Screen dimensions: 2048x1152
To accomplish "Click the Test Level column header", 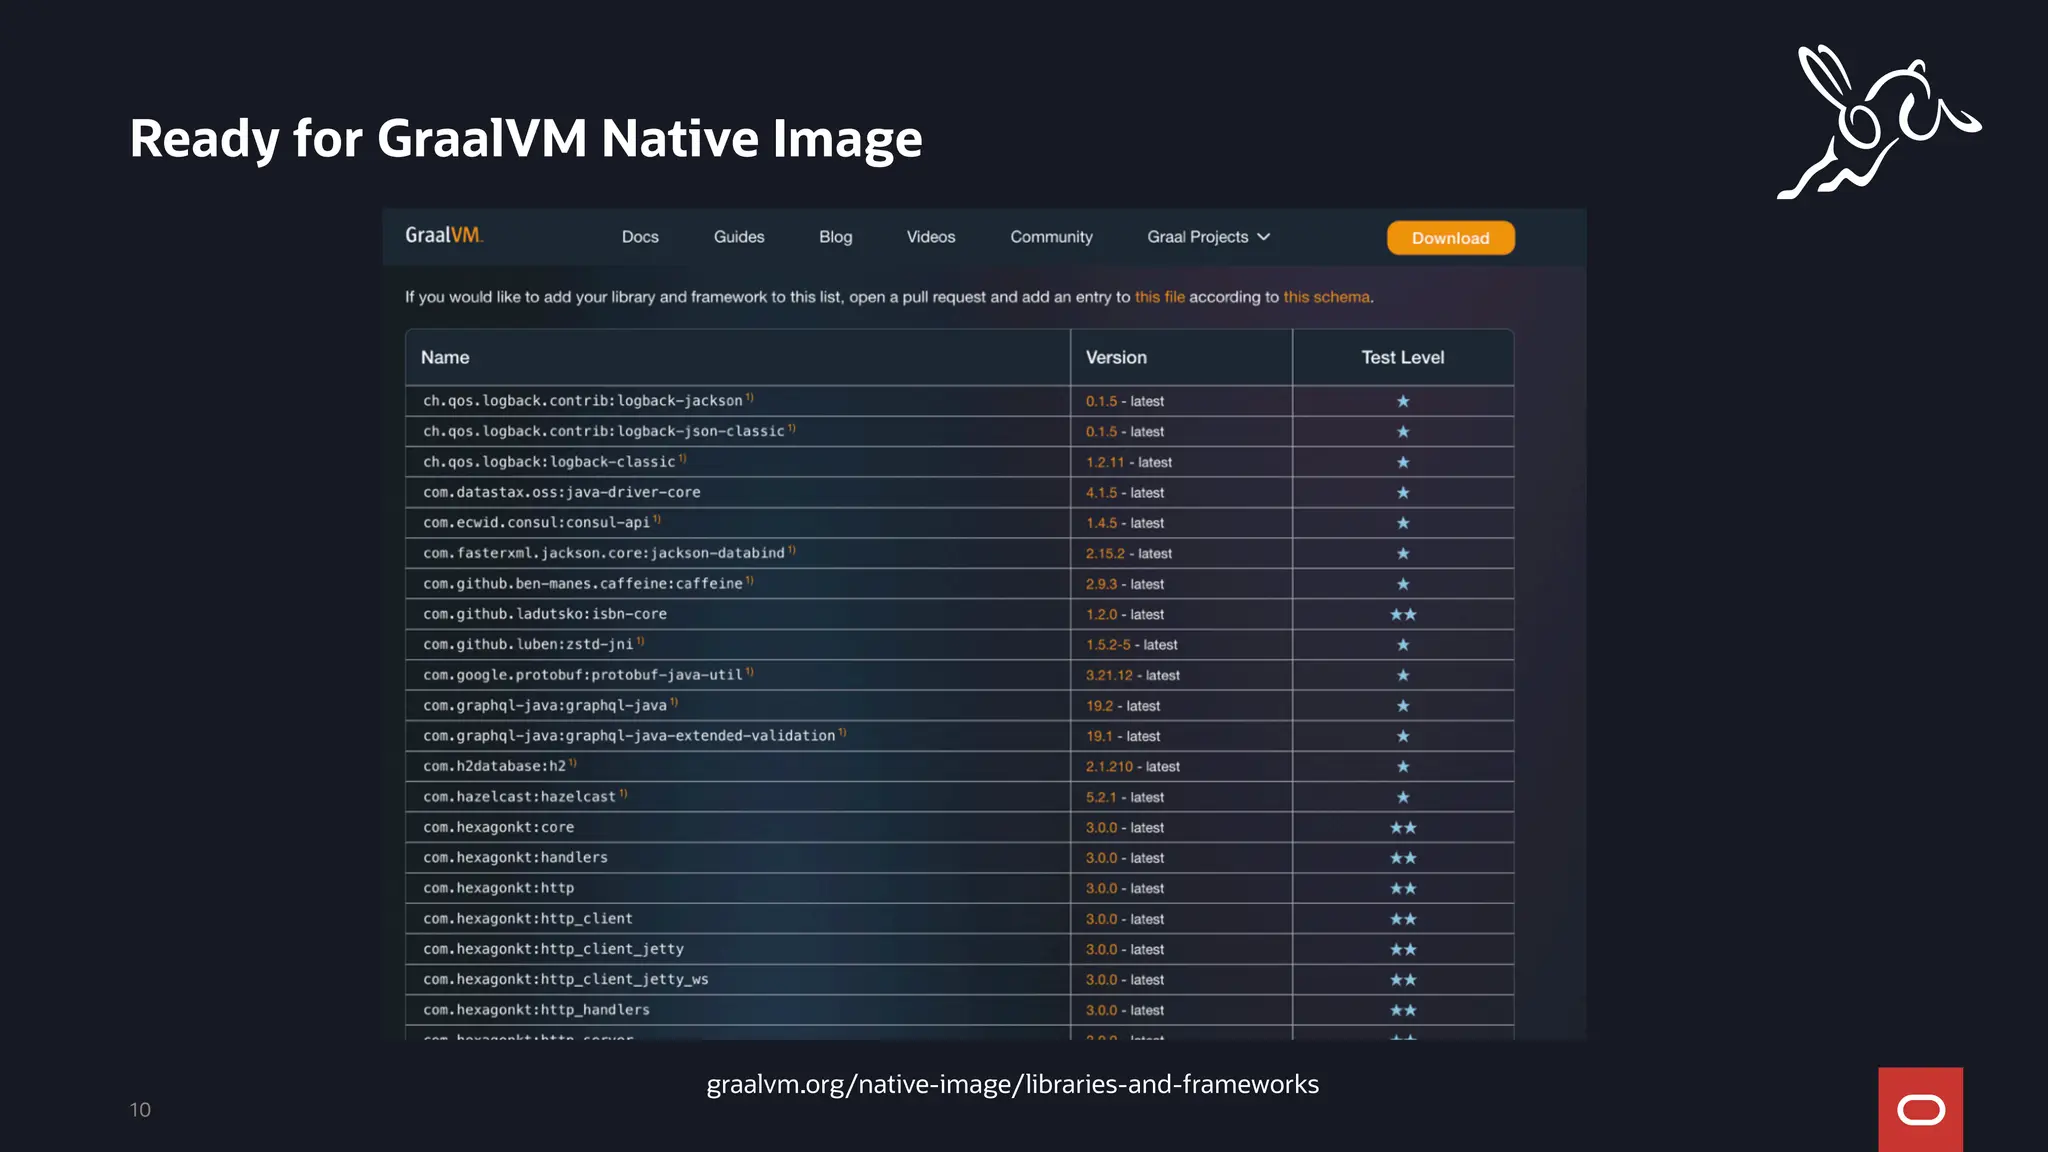I will coord(1402,357).
